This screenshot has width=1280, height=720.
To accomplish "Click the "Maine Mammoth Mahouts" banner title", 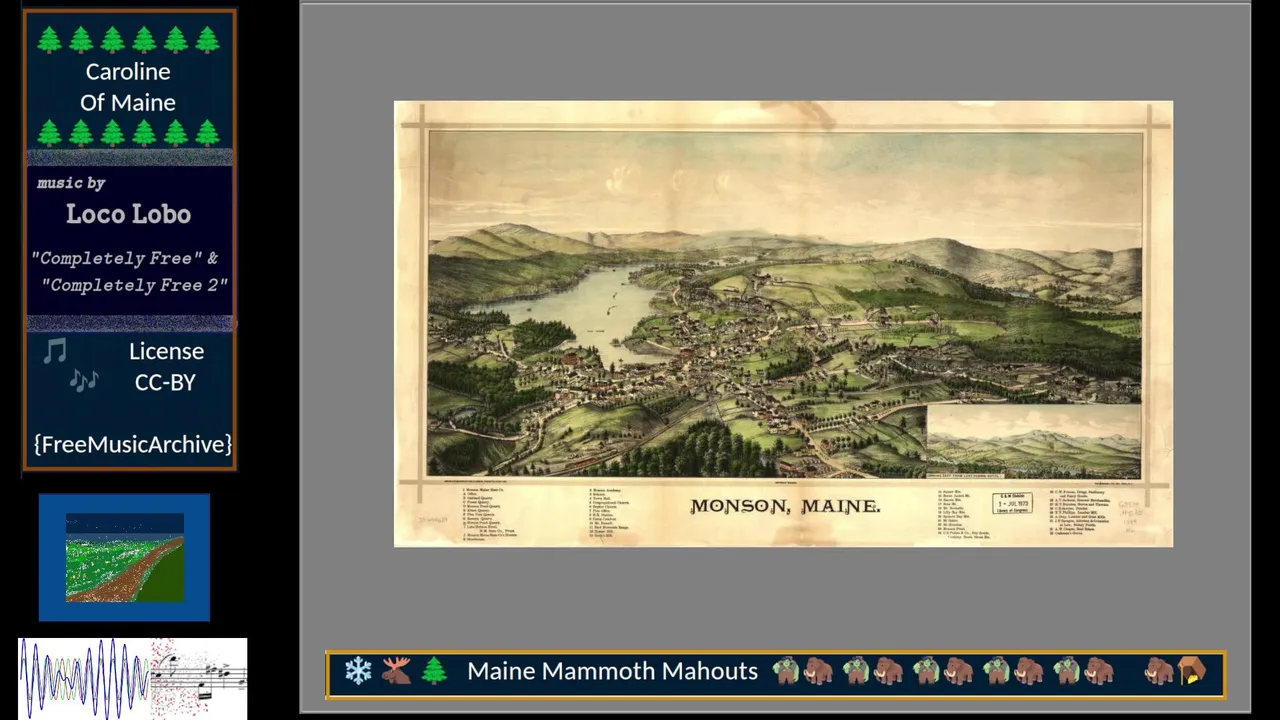I will [x=612, y=671].
